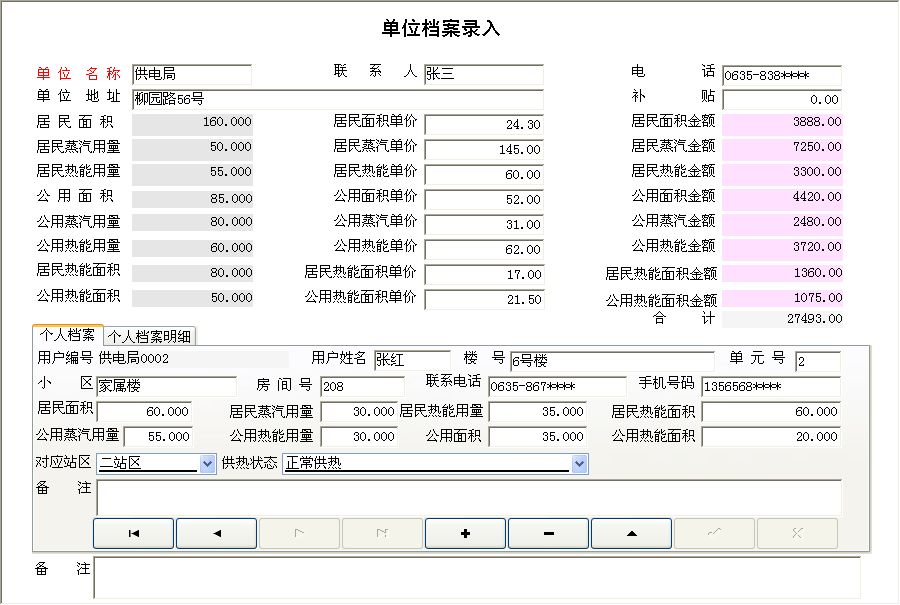Click the 备注 box inside 个人档案 panel

click(x=469, y=497)
